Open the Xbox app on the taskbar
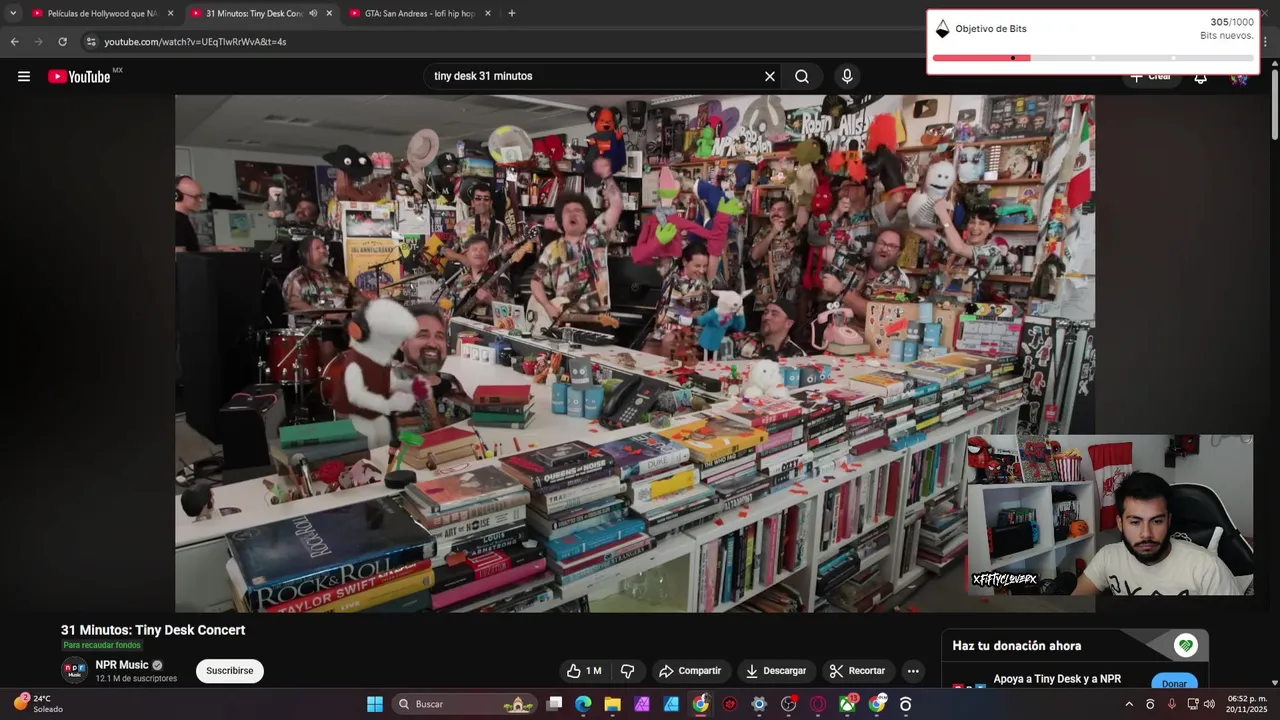Image resolution: width=1280 pixels, height=720 pixels. coord(847,704)
